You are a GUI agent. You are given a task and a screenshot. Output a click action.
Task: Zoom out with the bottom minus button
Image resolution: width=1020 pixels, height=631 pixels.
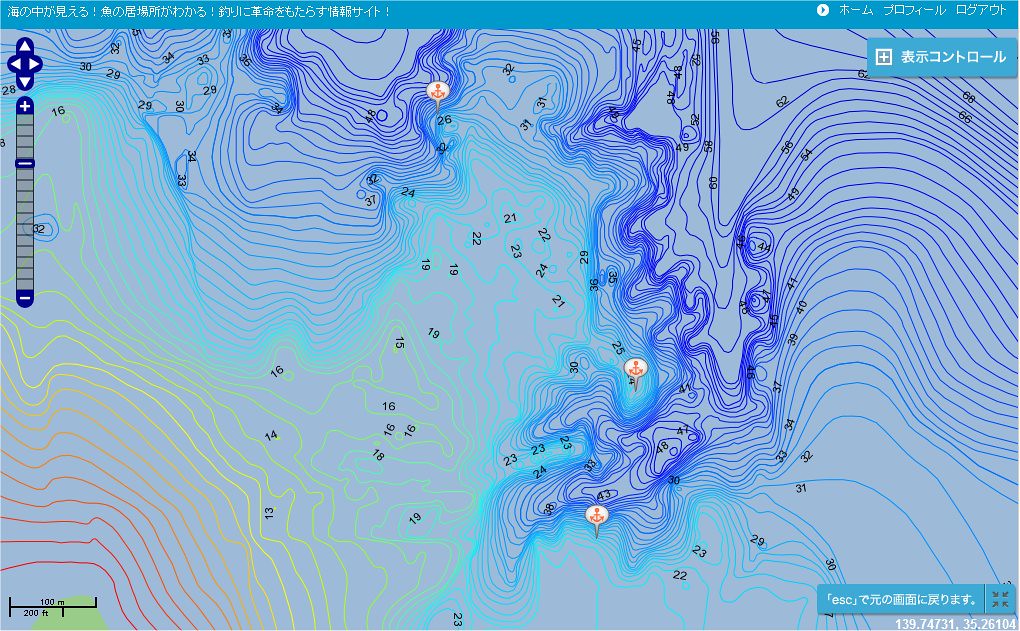[25, 299]
